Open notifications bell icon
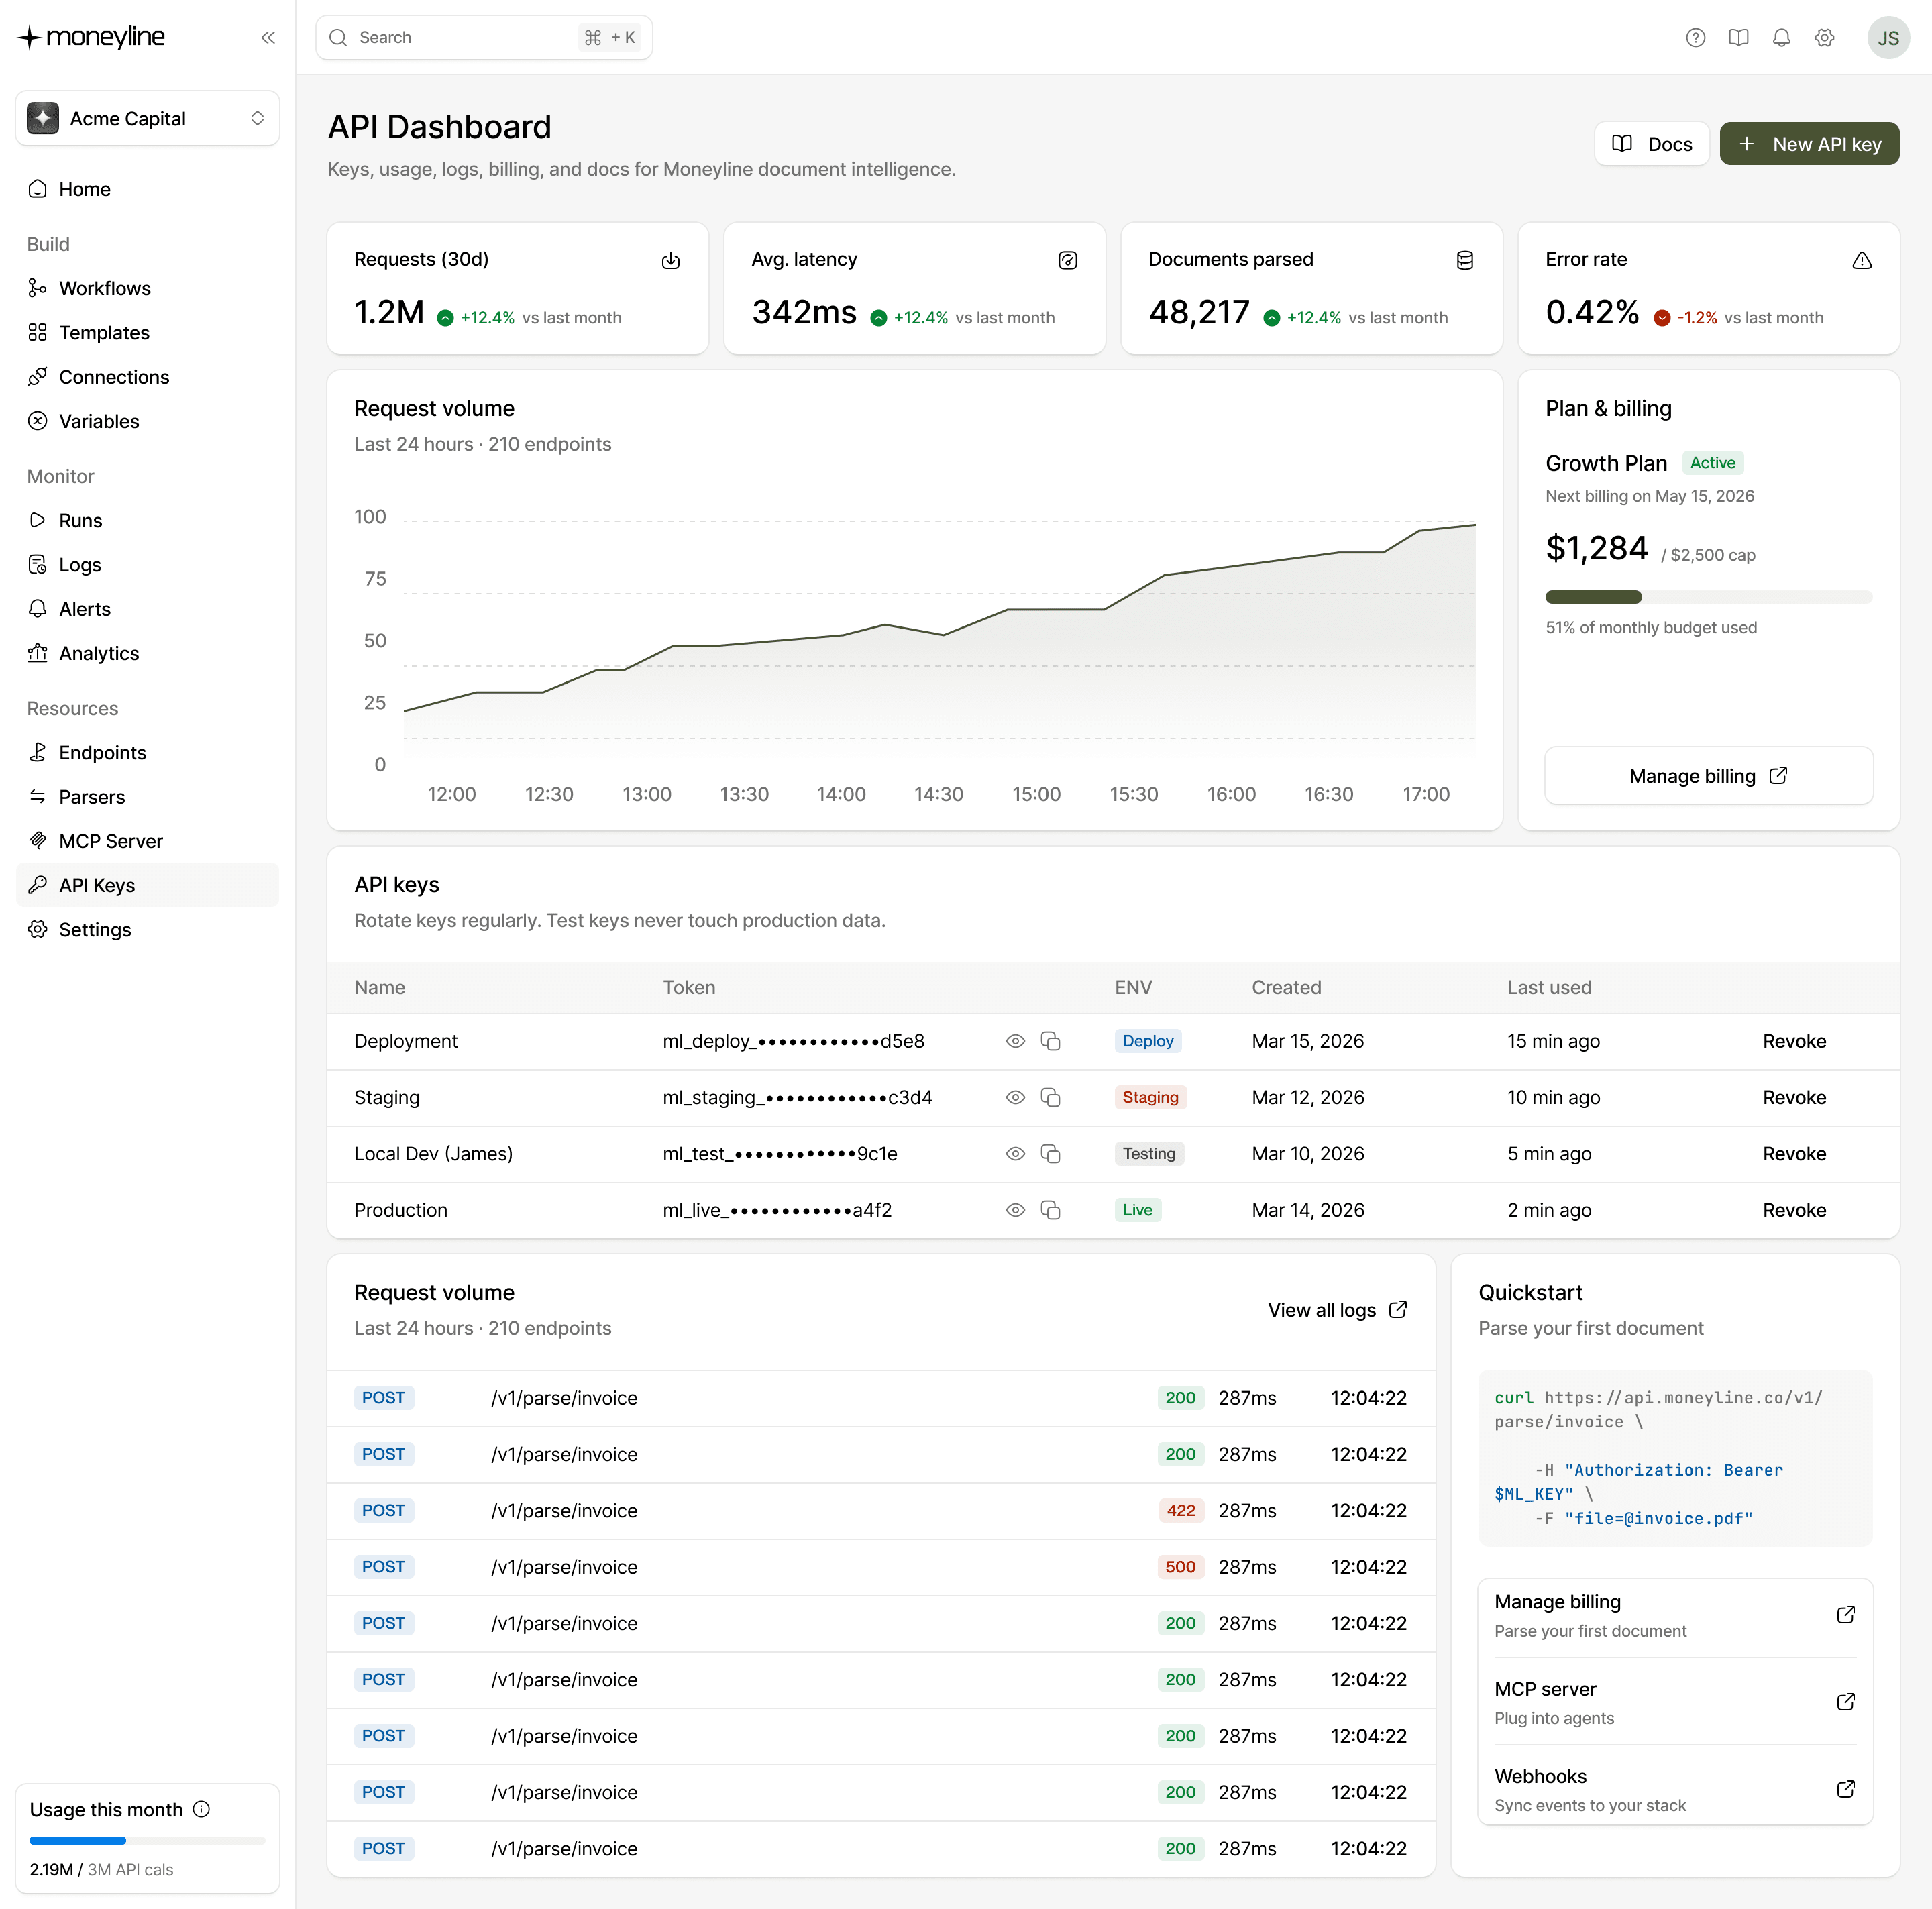The image size is (1932, 1909). pyautogui.click(x=1781, y=37)
